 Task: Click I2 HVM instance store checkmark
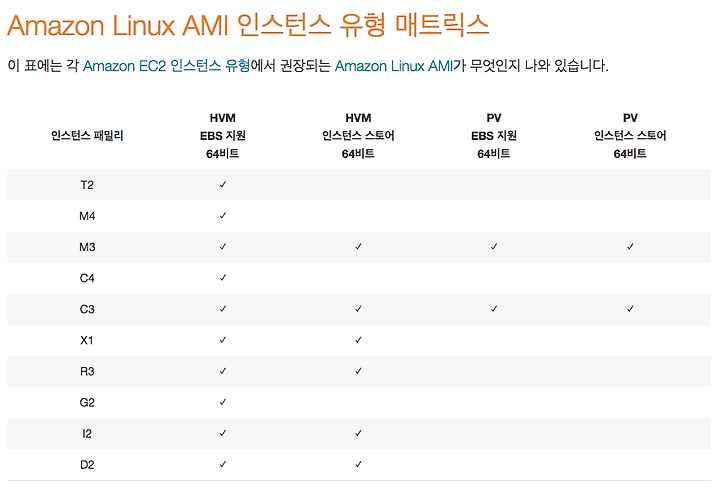tap(358, 433)
